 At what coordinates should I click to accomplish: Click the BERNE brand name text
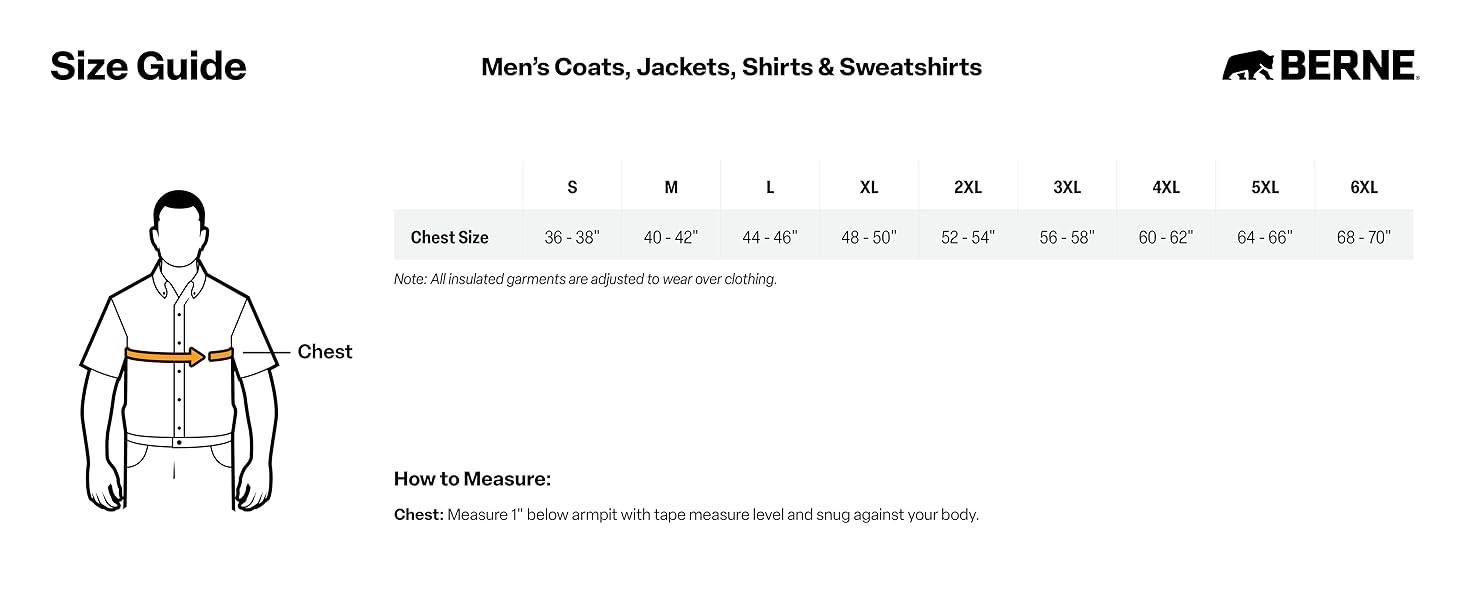(1349, 66)
